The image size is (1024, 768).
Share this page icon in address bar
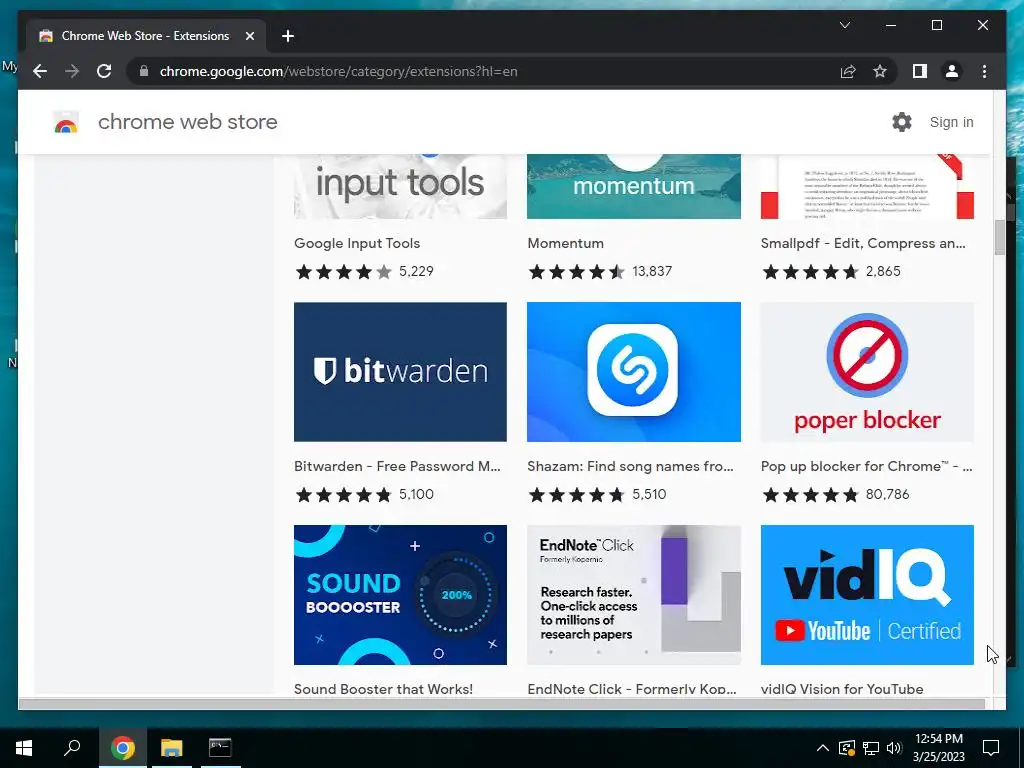click(x=848, y=71)
